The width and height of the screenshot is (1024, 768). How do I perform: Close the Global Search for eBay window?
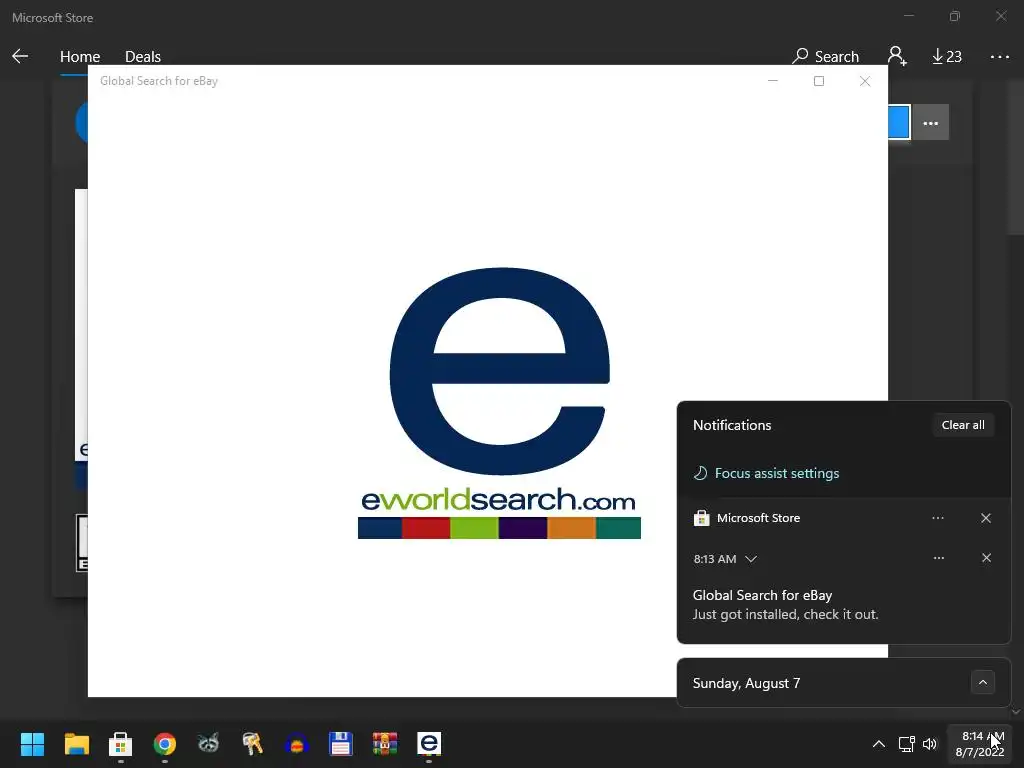click(x=865, y=81)
